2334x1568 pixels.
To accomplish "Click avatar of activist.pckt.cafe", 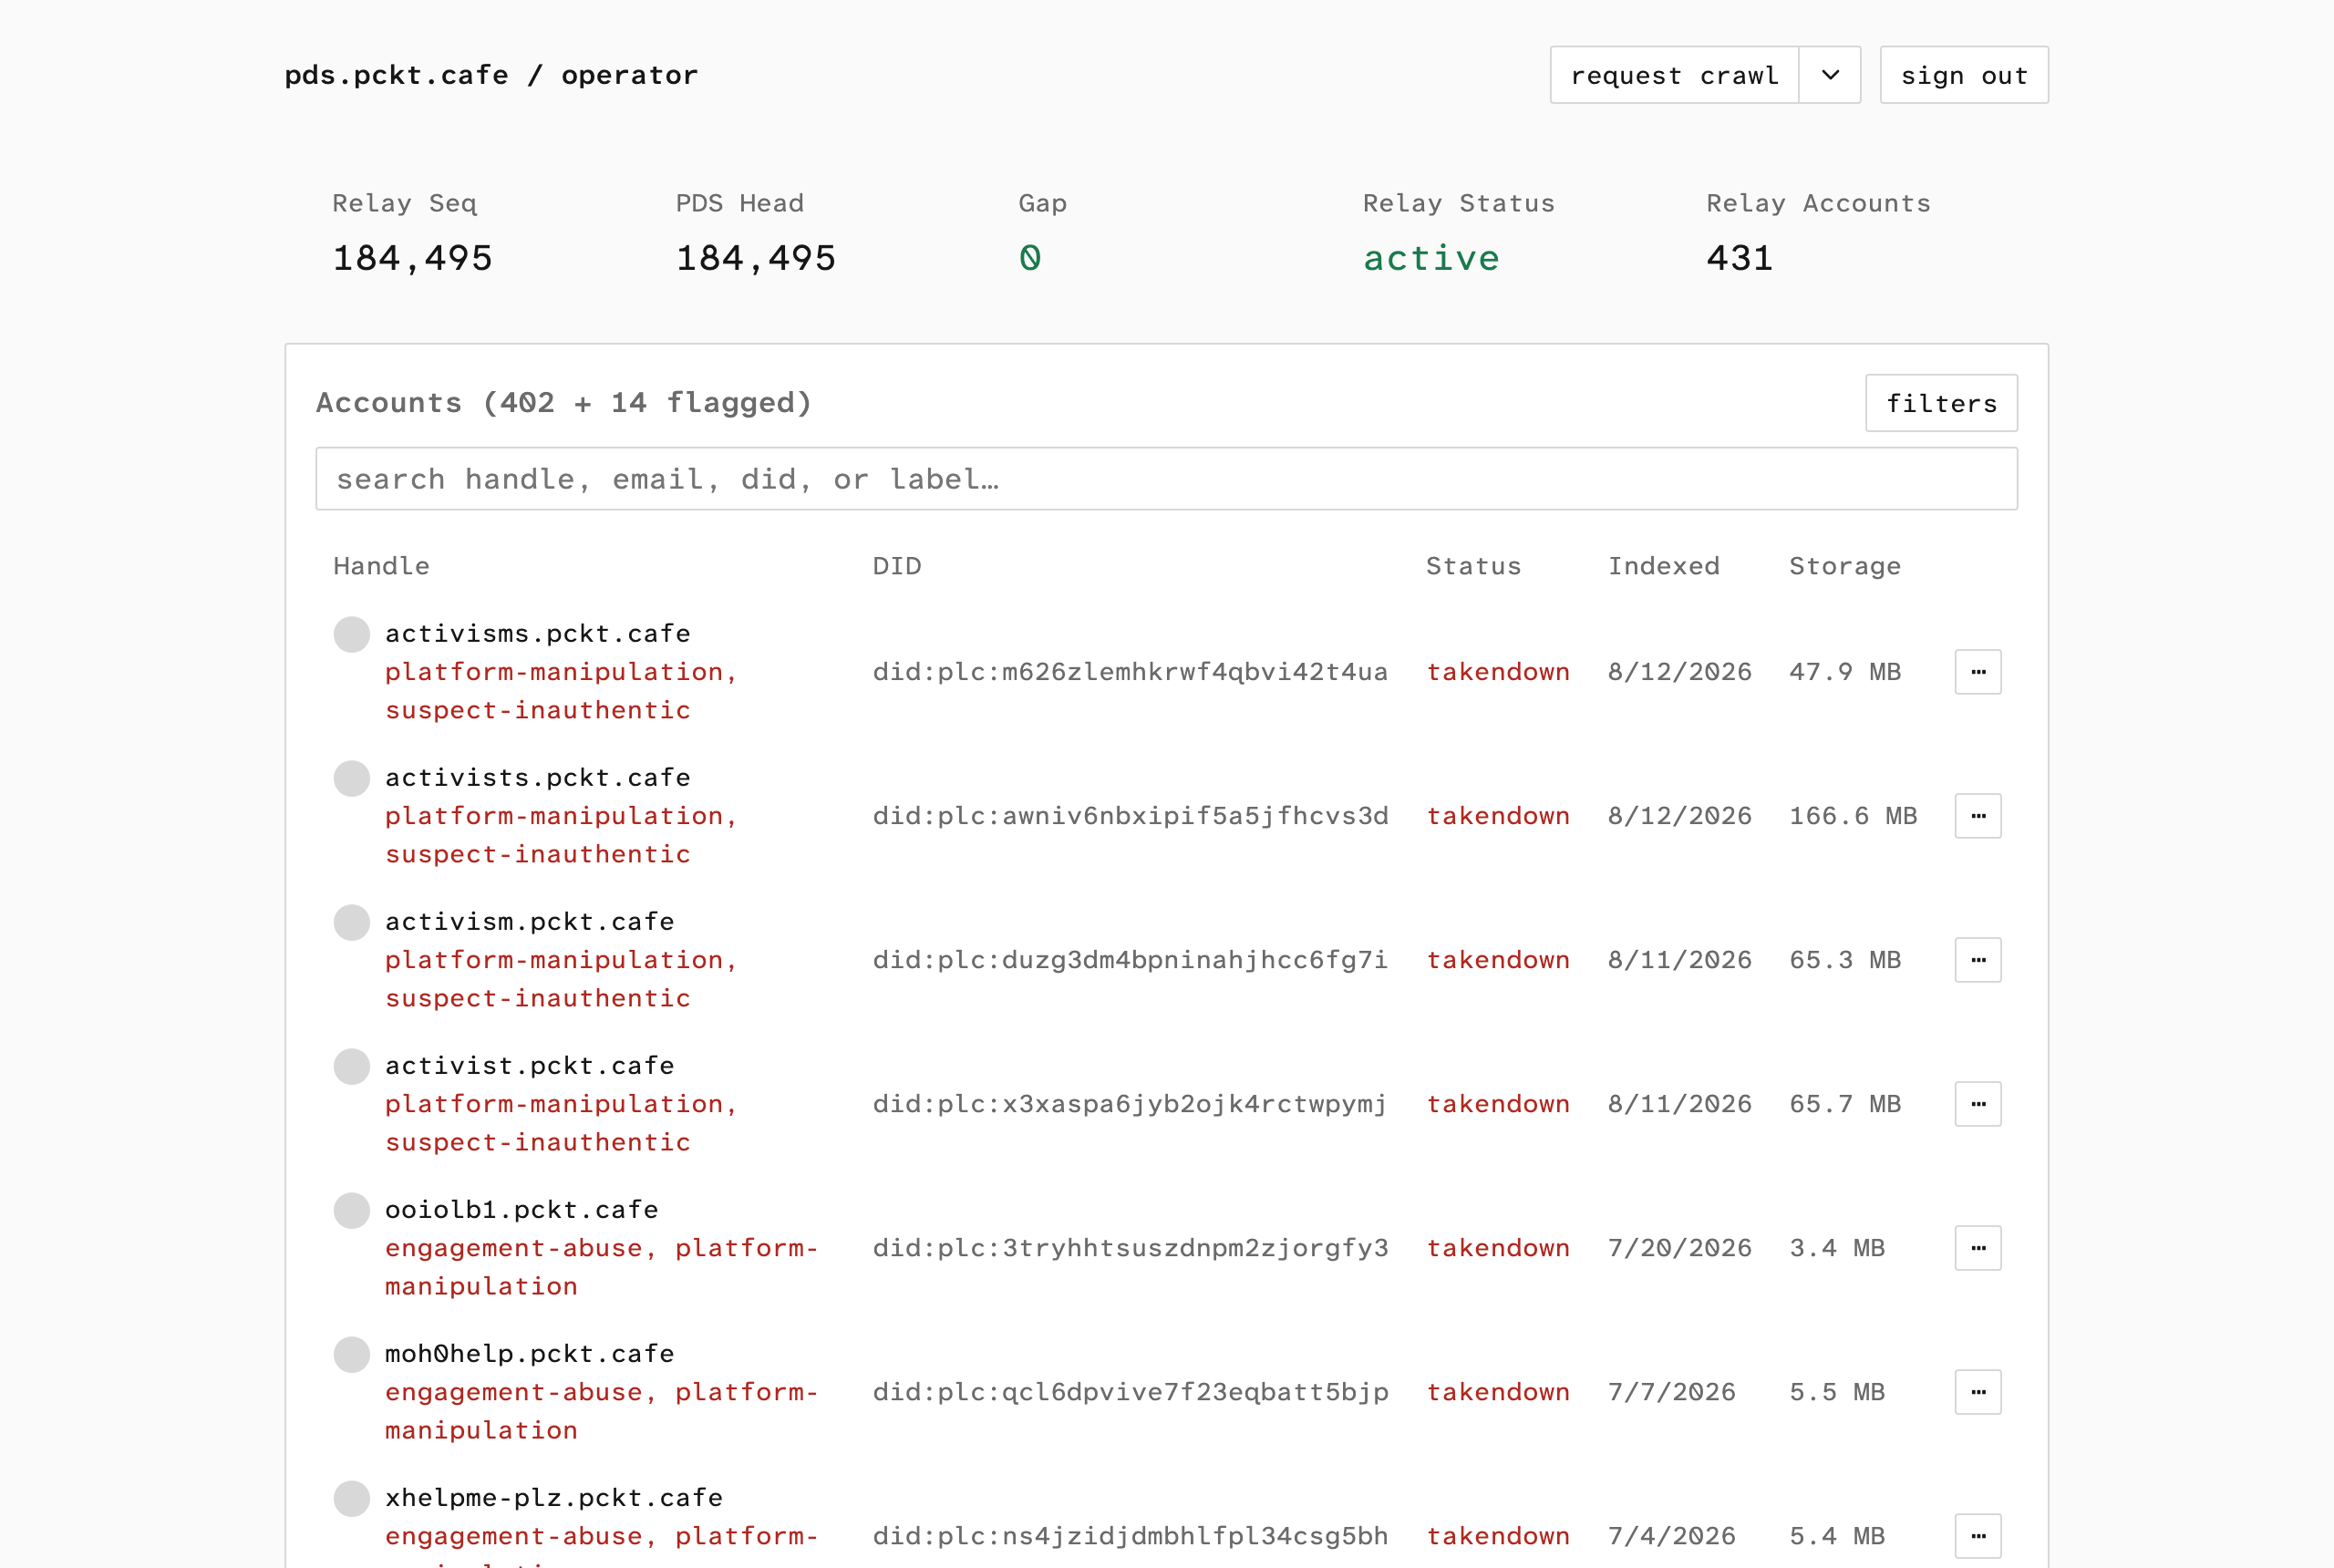I will pyautogui.click(x=351, y=1066).
